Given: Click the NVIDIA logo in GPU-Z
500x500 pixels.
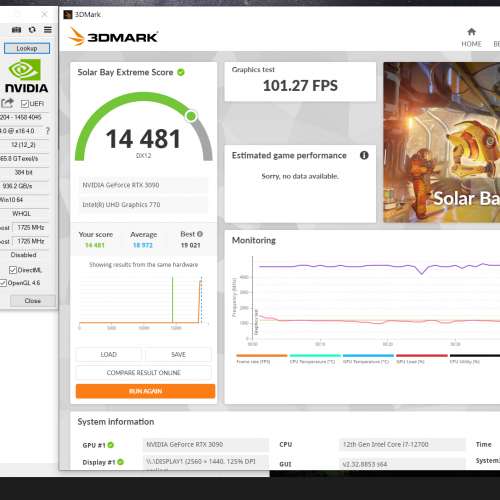Looking at the screenshot, I should coord(26,76).
